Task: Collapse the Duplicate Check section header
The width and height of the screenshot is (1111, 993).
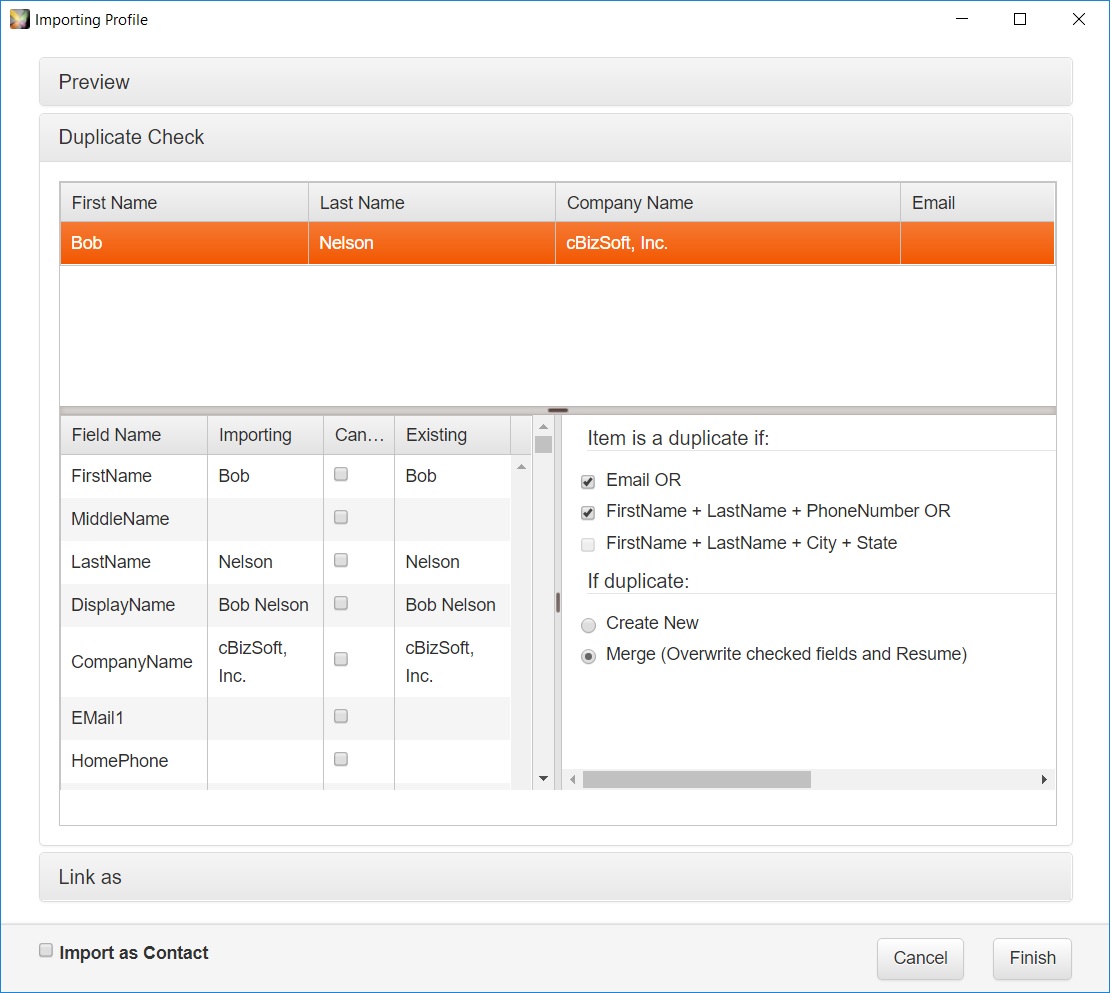Action: pos(556,138)
